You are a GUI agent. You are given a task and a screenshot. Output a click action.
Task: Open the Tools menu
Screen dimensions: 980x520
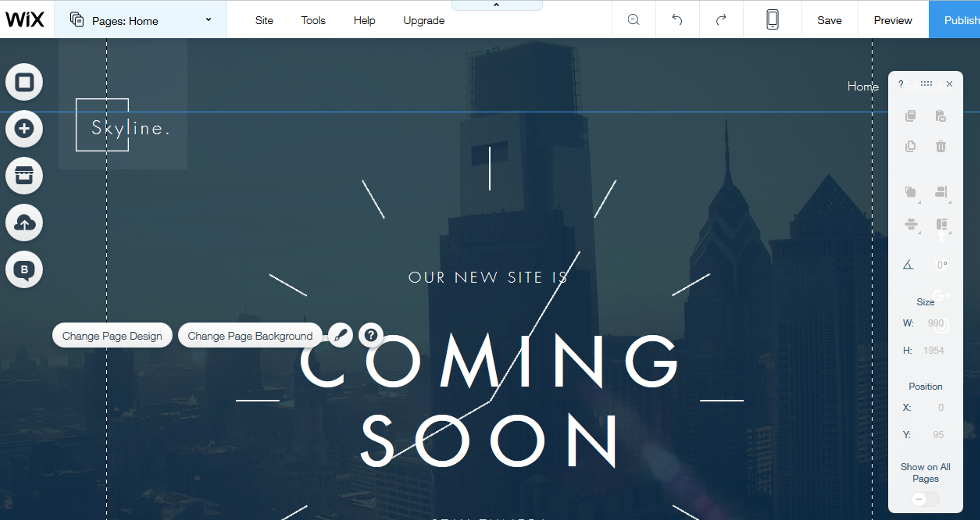313,20
